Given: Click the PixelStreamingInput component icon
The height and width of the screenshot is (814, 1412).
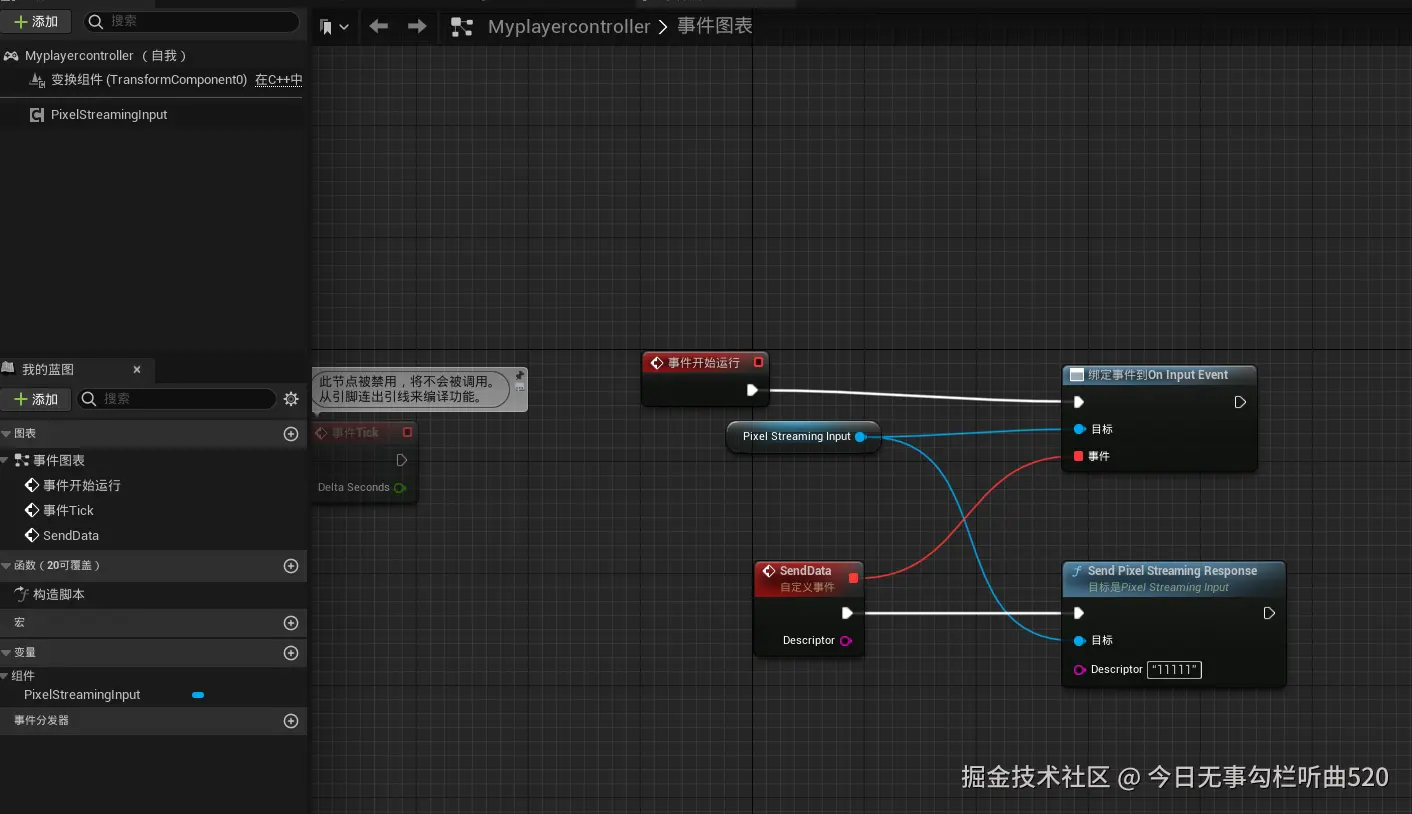Looking at the screenshot, I should pyautogui.click(x=37, y=115).
